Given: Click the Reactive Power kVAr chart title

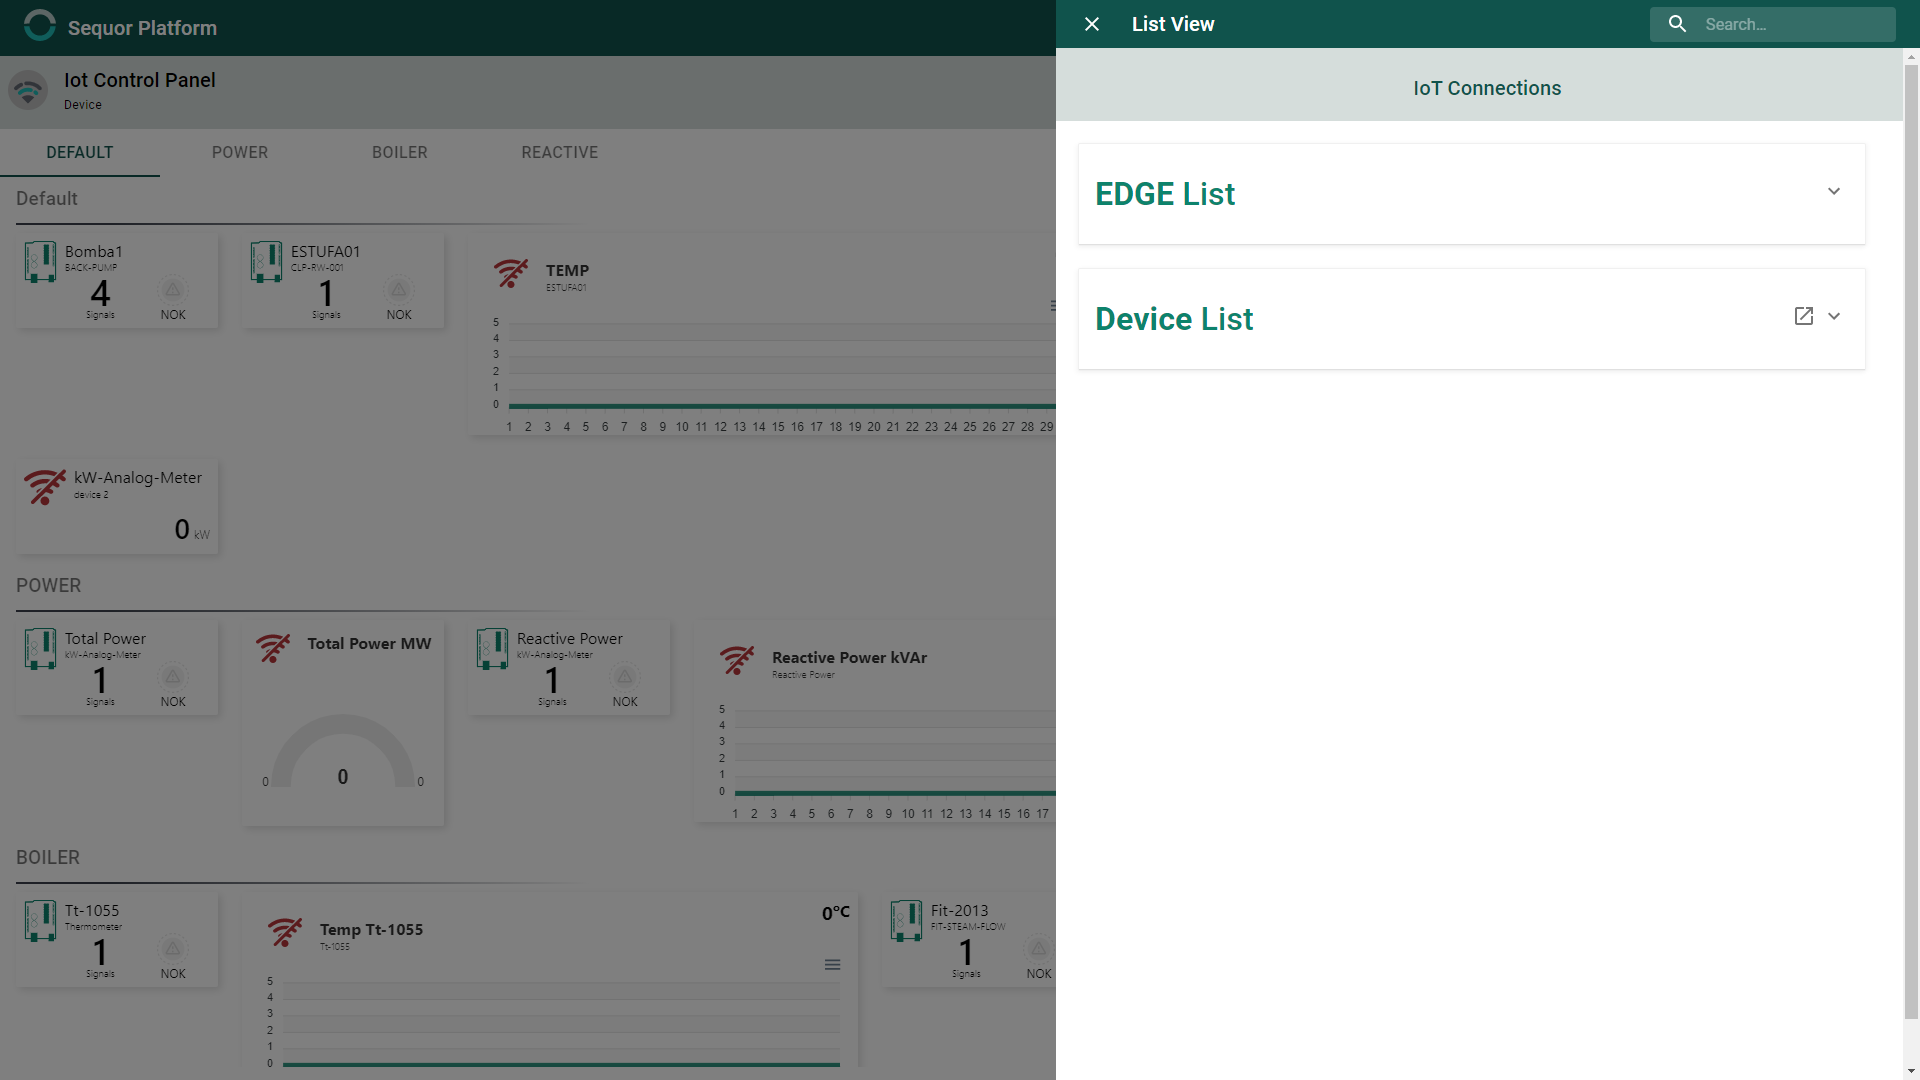Looking at the screenshot, I should pyautogui.click(x=849, y=657).
